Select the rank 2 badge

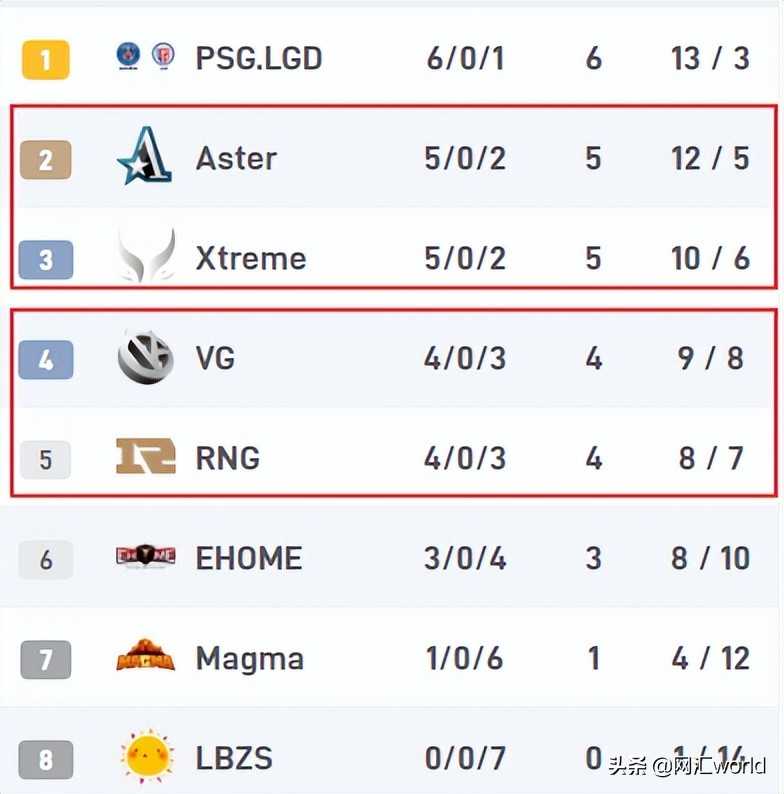pos(46,160)
